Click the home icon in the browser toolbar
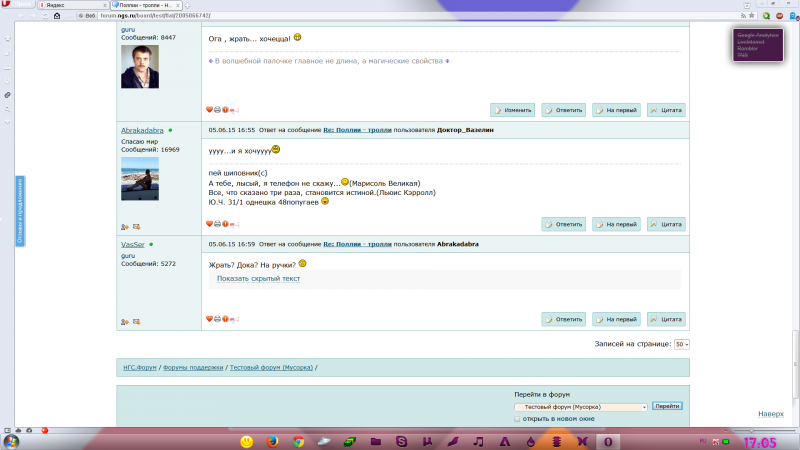The width and height of the screenshot is (800, 450). click(57, 16)
